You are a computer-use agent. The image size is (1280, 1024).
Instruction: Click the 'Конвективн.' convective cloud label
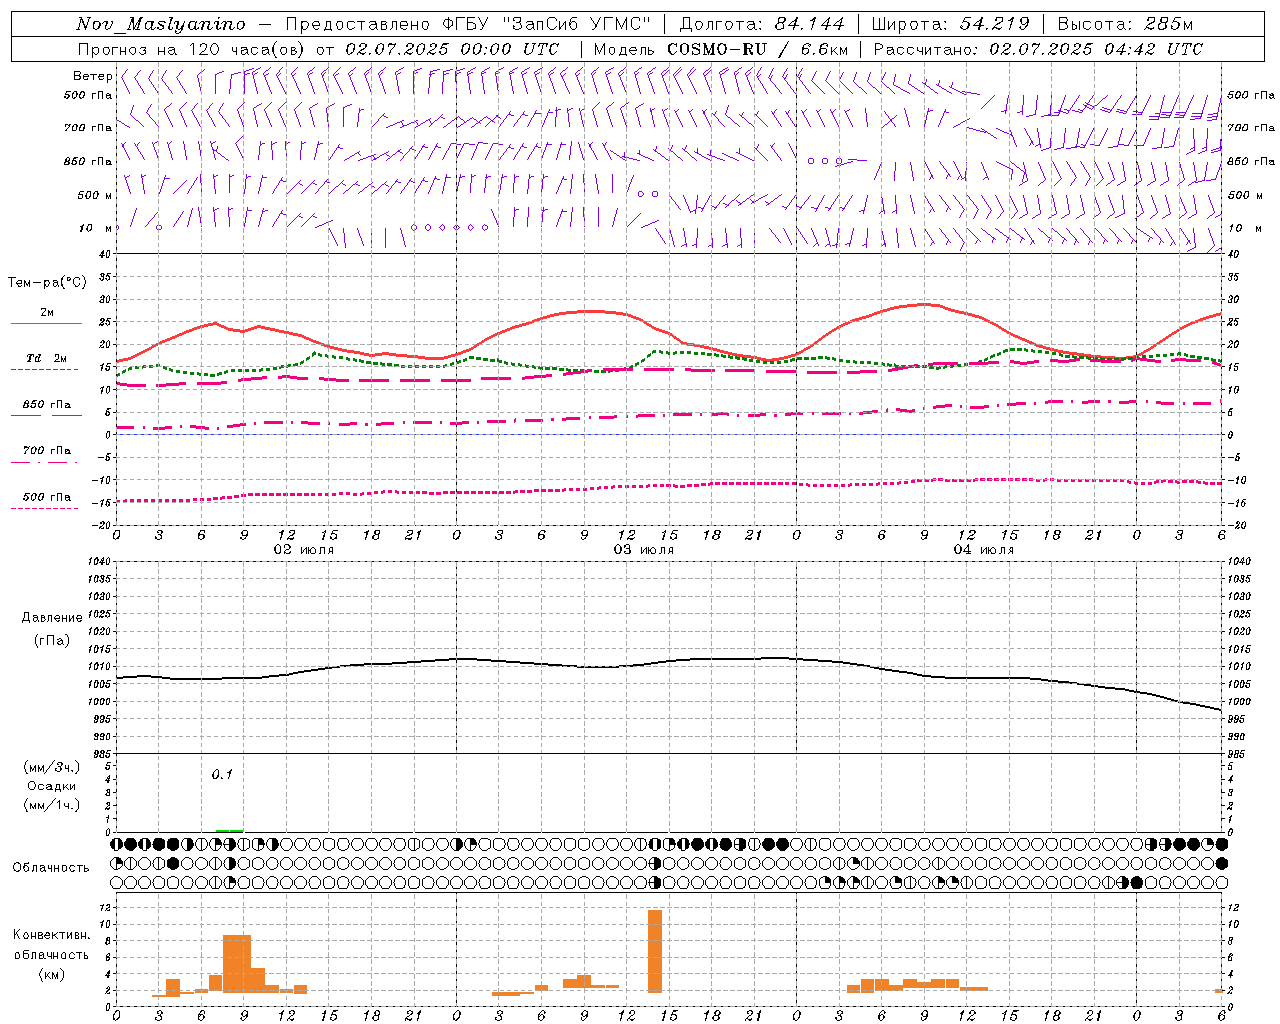[x=52, y=935]
